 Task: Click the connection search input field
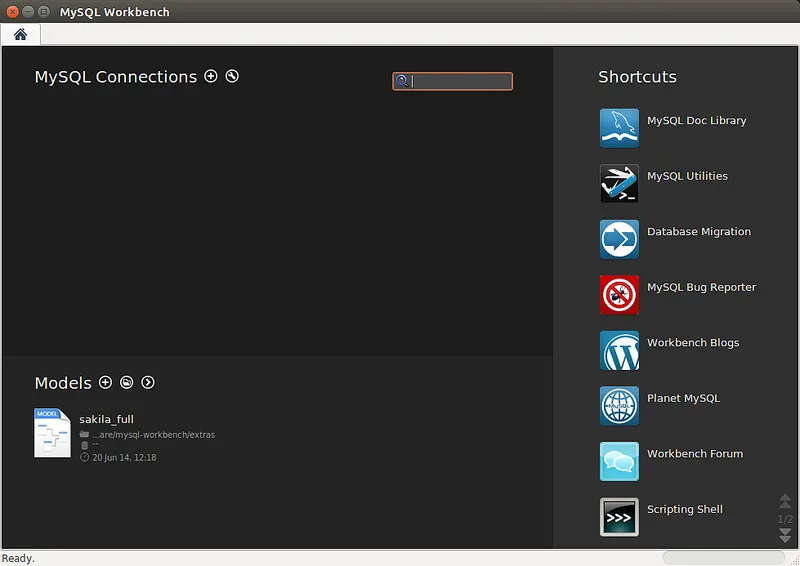point(460,81)
